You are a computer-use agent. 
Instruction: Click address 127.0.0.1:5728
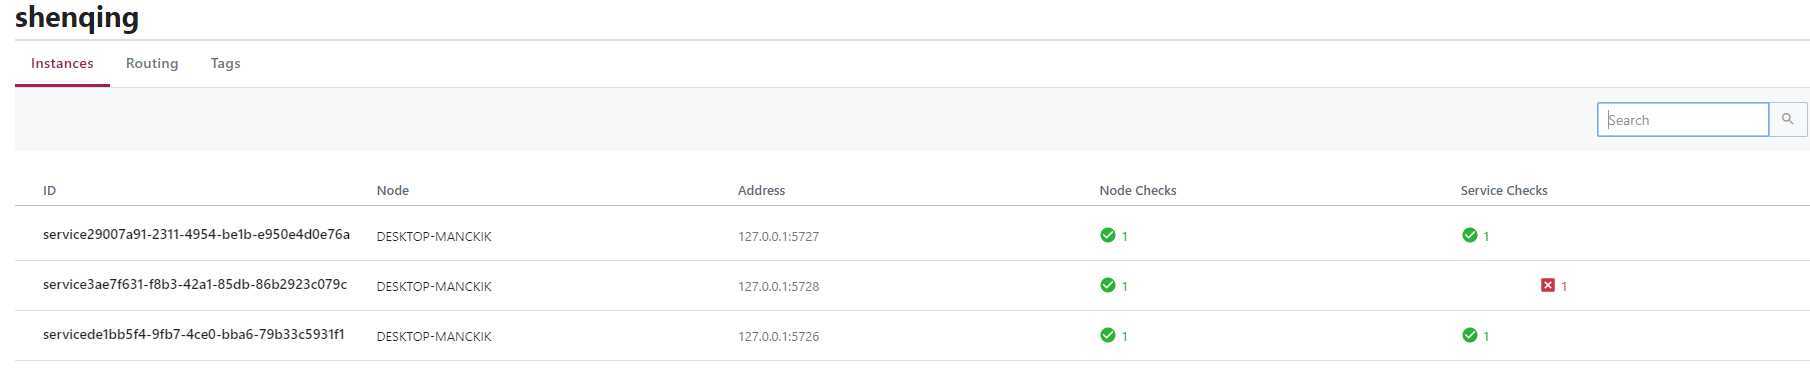778,286
